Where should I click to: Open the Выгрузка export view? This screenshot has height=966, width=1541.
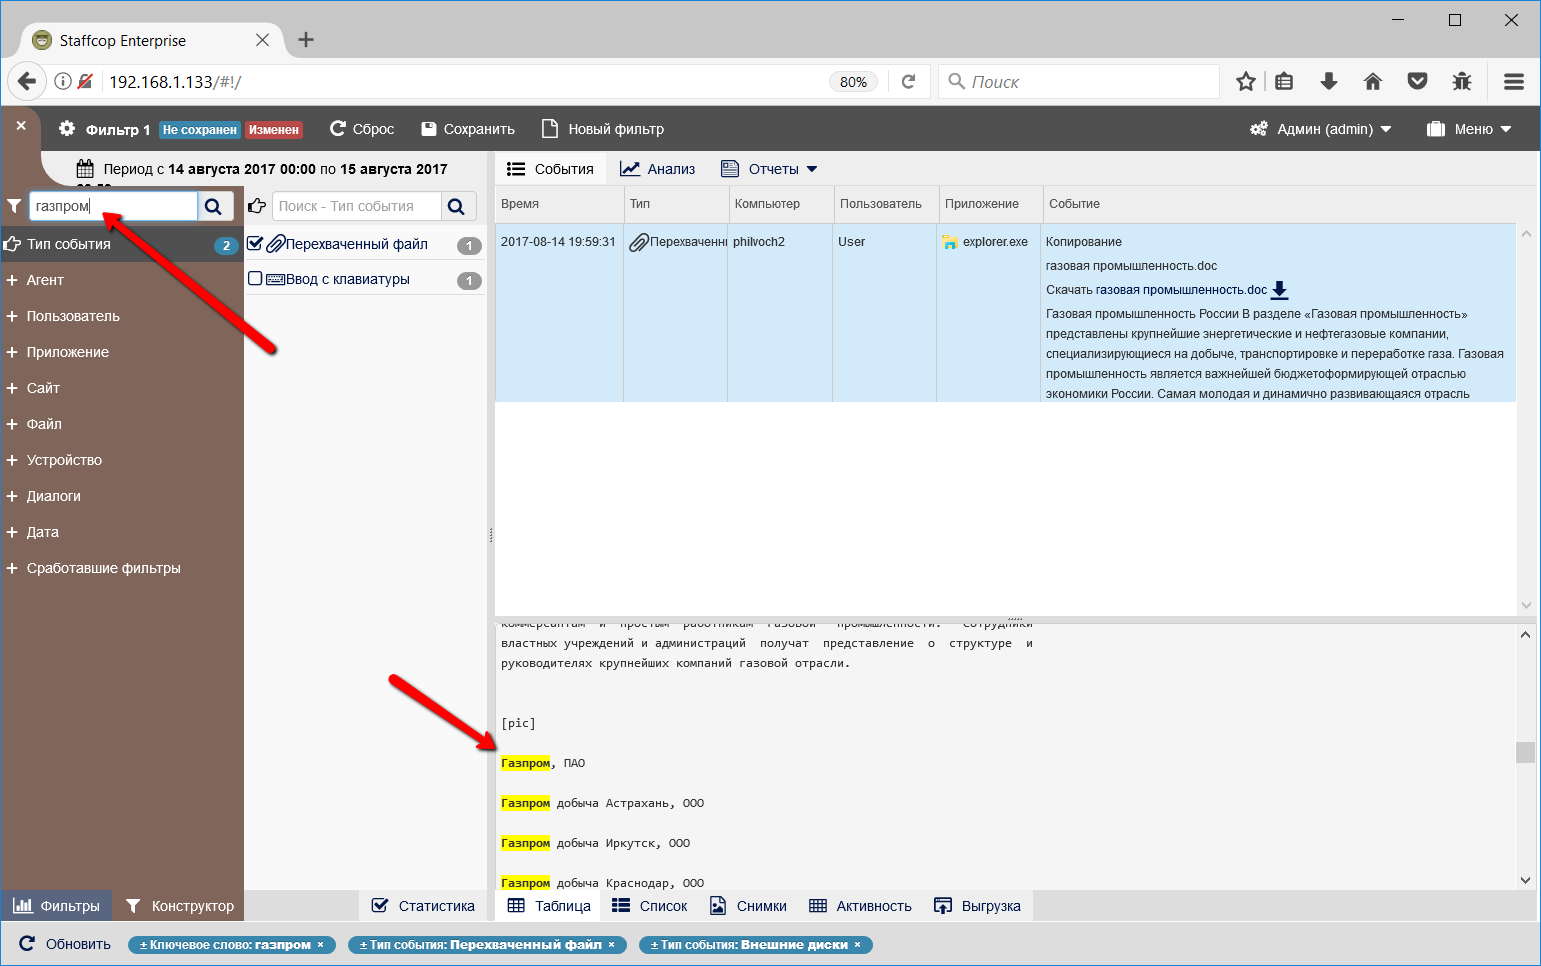977,906
